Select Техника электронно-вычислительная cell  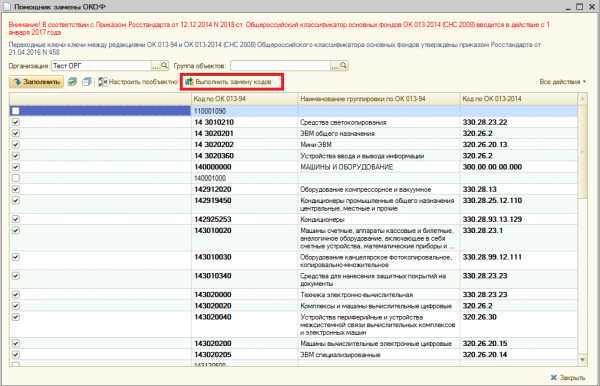(x=379, y=295)
